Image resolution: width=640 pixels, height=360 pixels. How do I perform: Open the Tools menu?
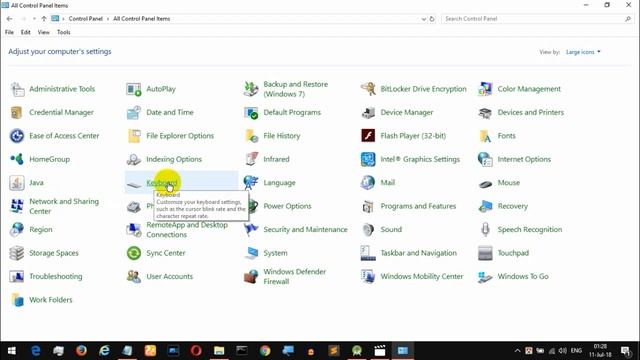coord(64,32)
